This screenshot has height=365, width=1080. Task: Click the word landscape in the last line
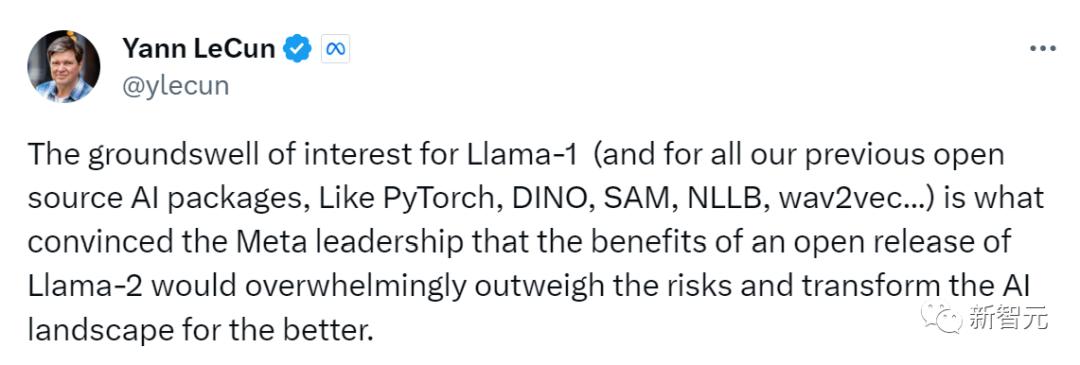101,331
